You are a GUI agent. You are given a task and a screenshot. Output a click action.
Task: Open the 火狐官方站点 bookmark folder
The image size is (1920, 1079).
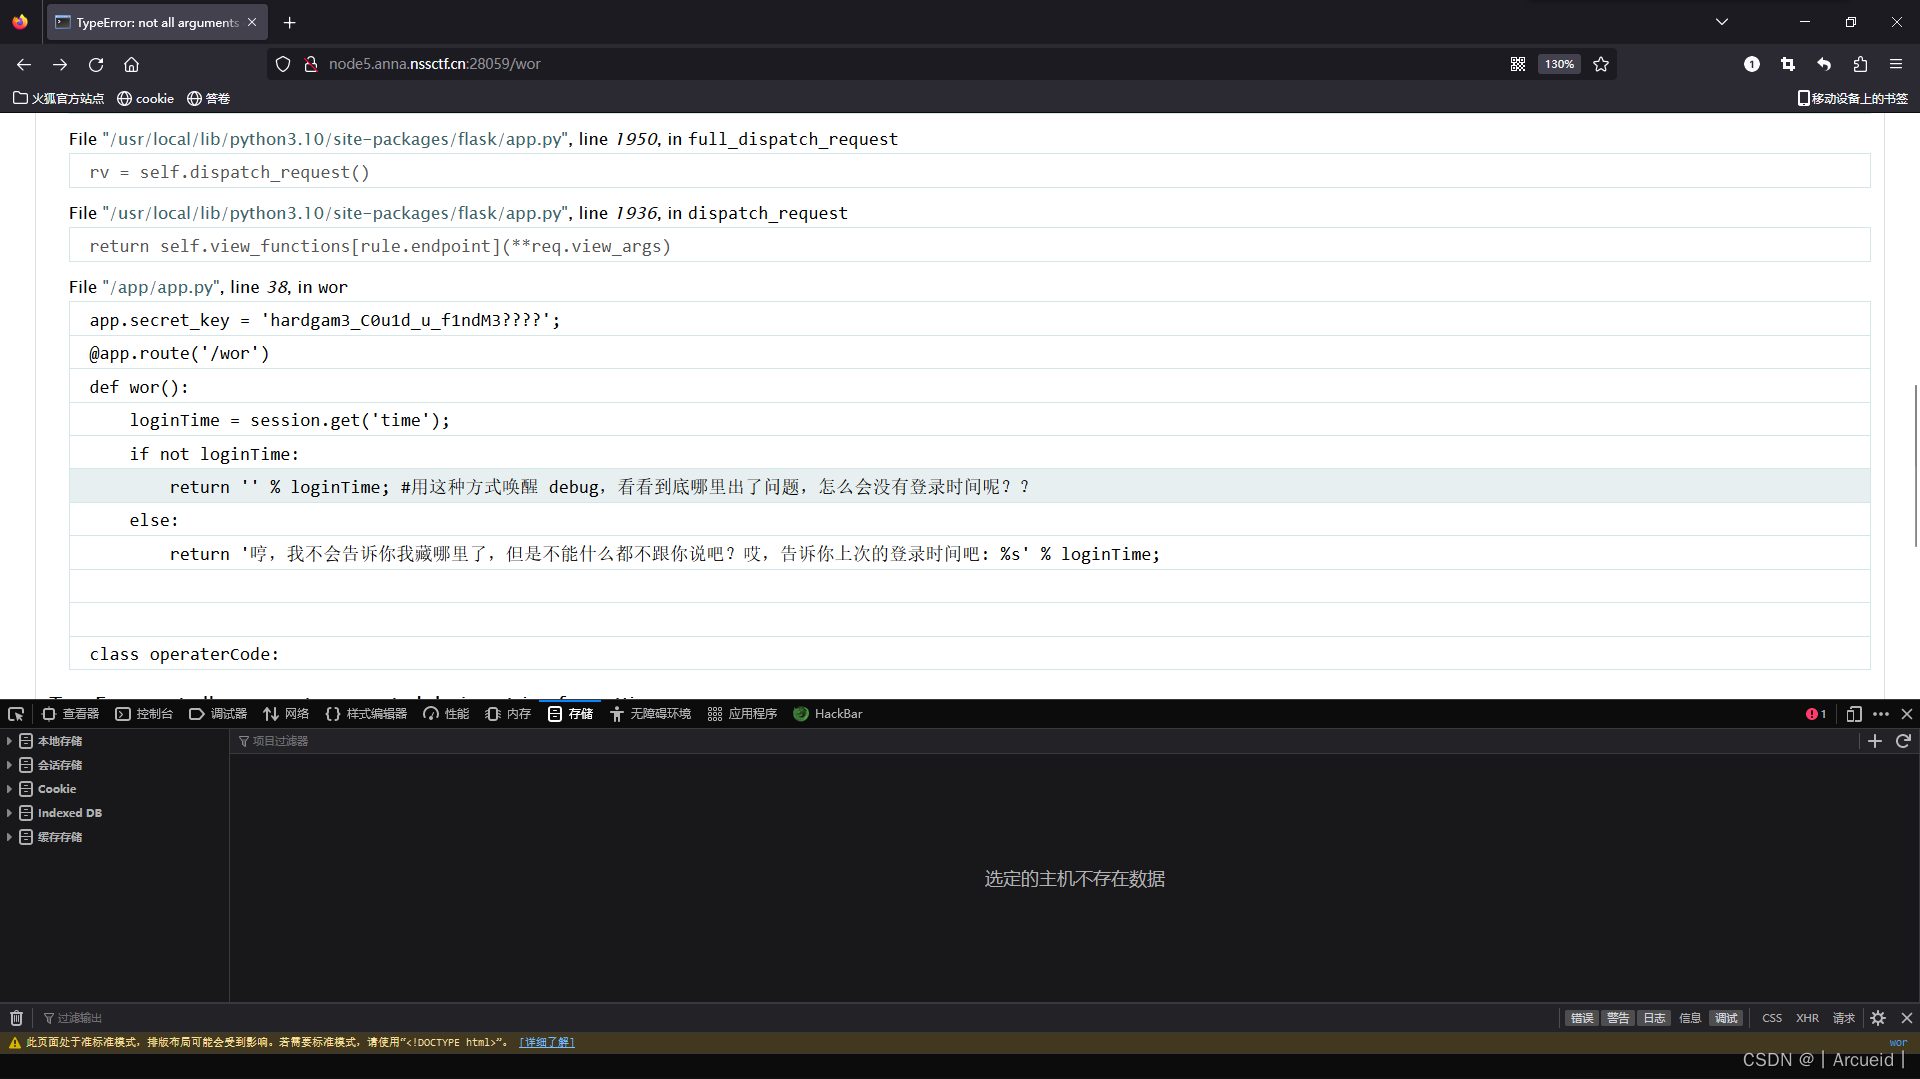(x=59, y=98)
